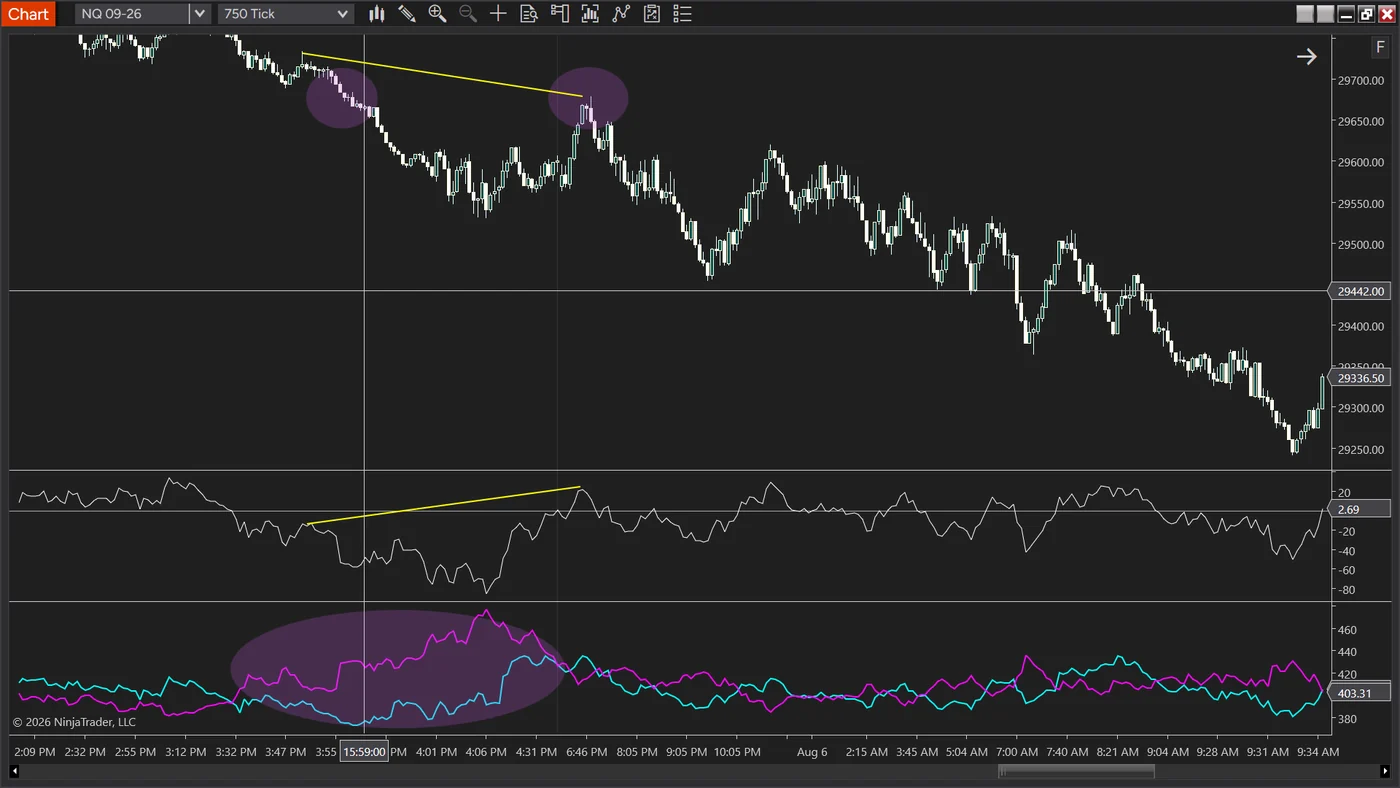Click the 2:09 PM time label
Screen dimensions: 1400x788
pos(34,752)
